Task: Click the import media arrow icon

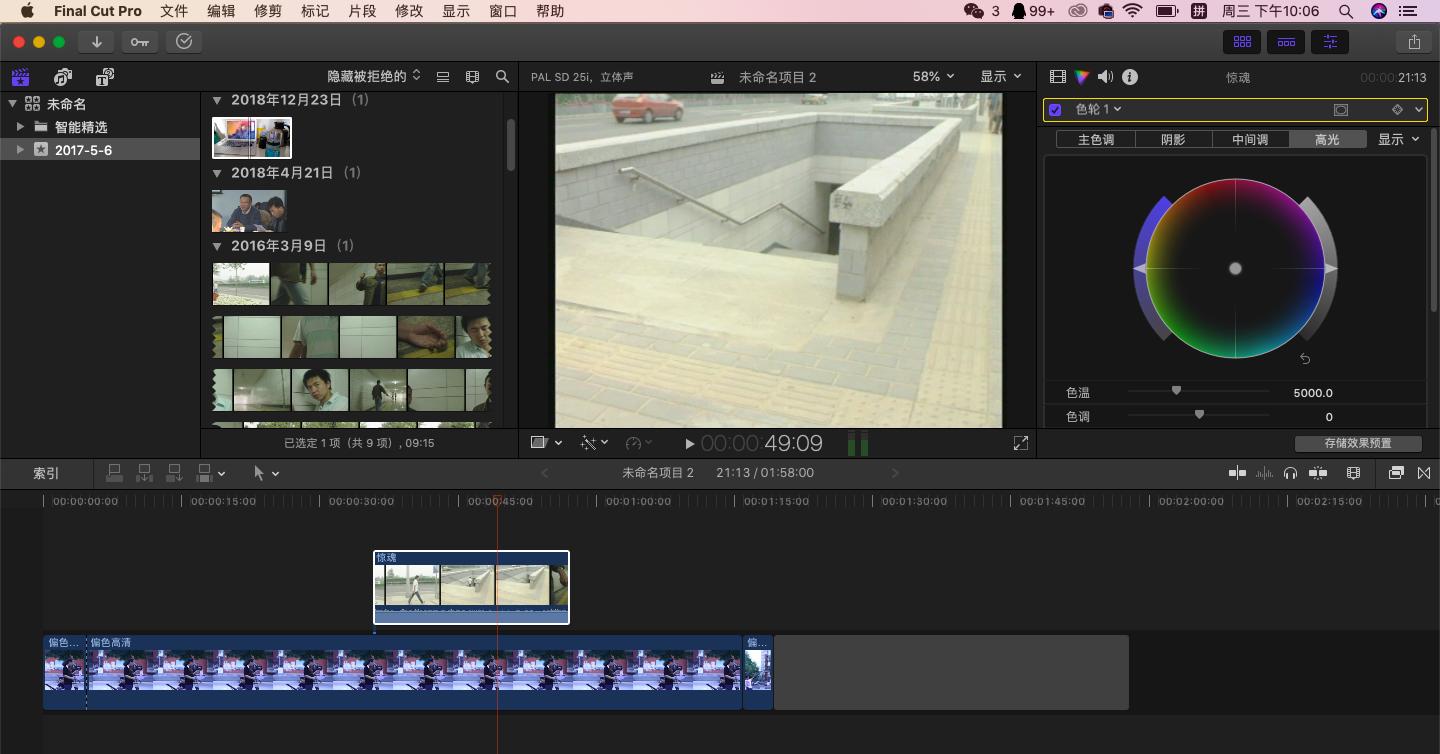Action: click(97, 42)
